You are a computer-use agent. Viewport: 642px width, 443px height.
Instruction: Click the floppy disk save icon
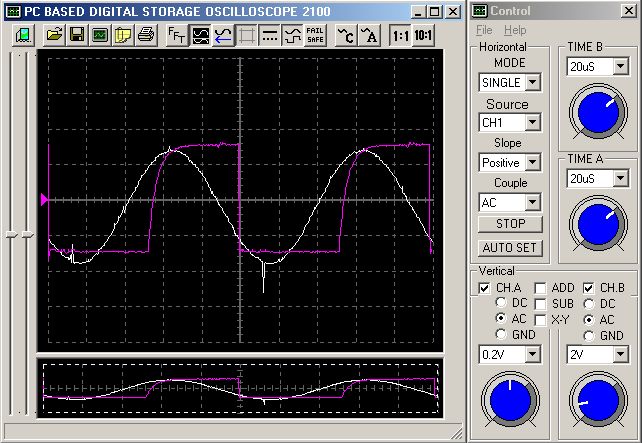(x=77, y=35)
